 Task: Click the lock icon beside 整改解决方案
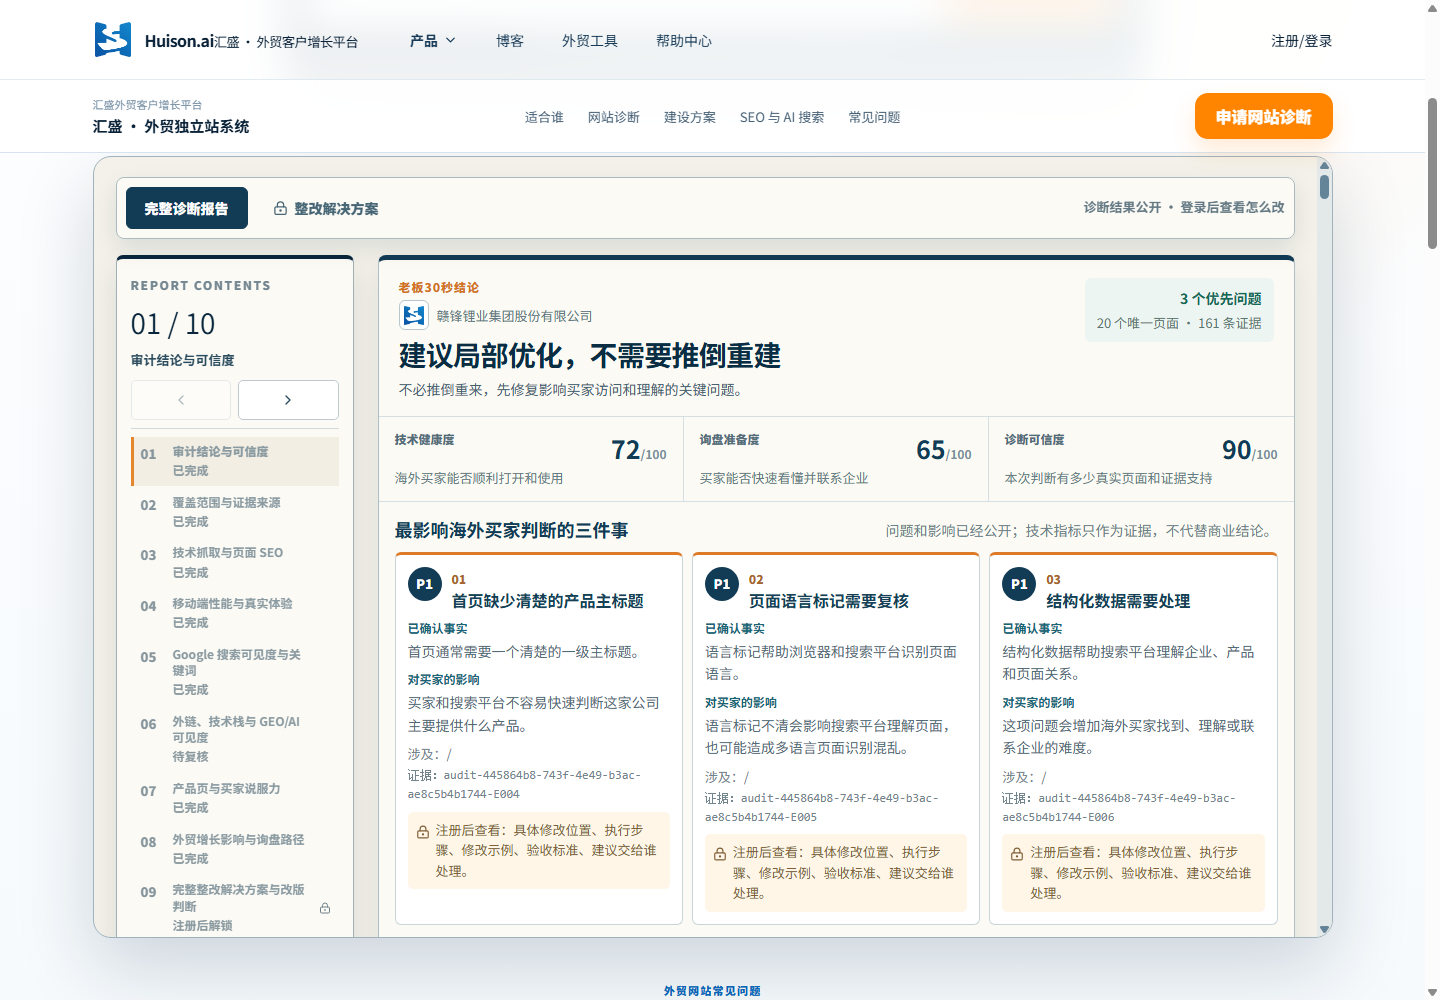[x=281, y=209]
